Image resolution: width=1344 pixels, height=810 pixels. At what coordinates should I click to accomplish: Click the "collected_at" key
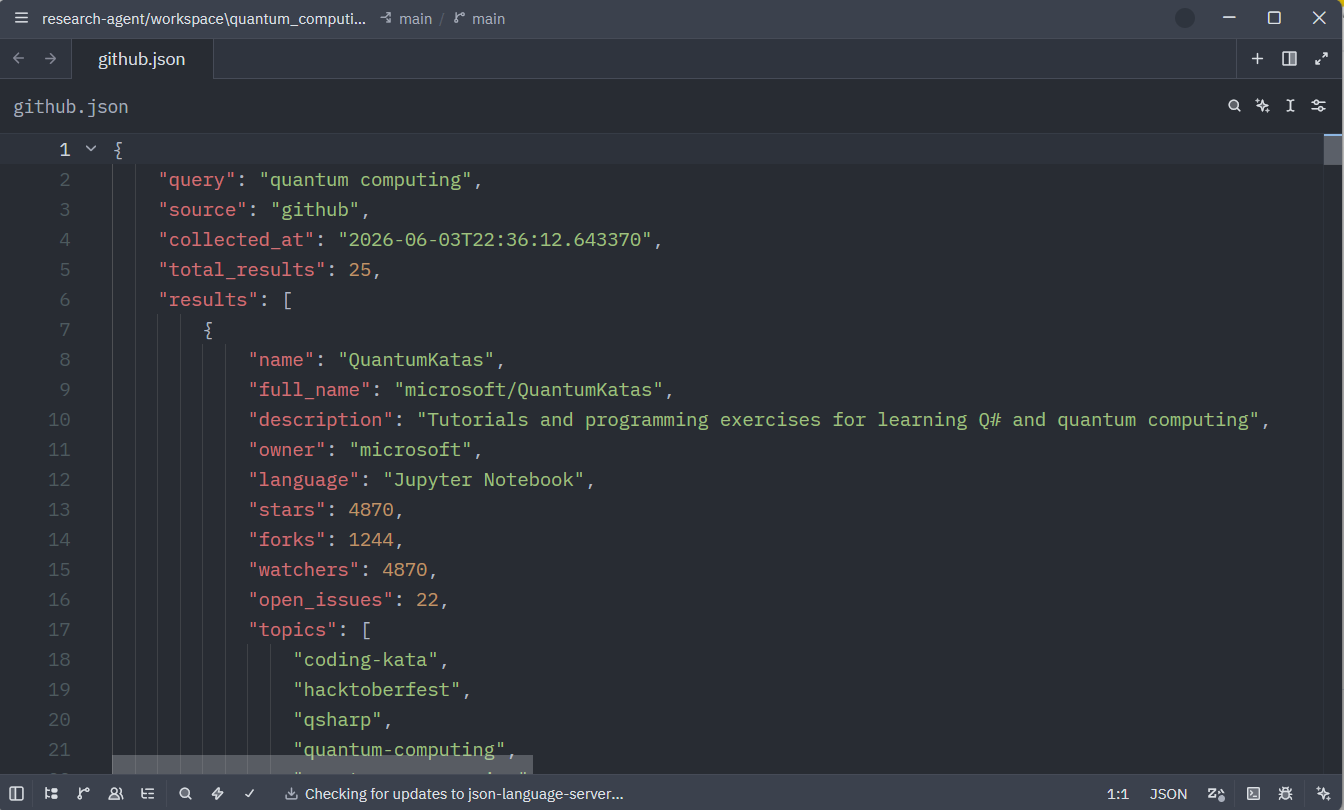[237, 240]
